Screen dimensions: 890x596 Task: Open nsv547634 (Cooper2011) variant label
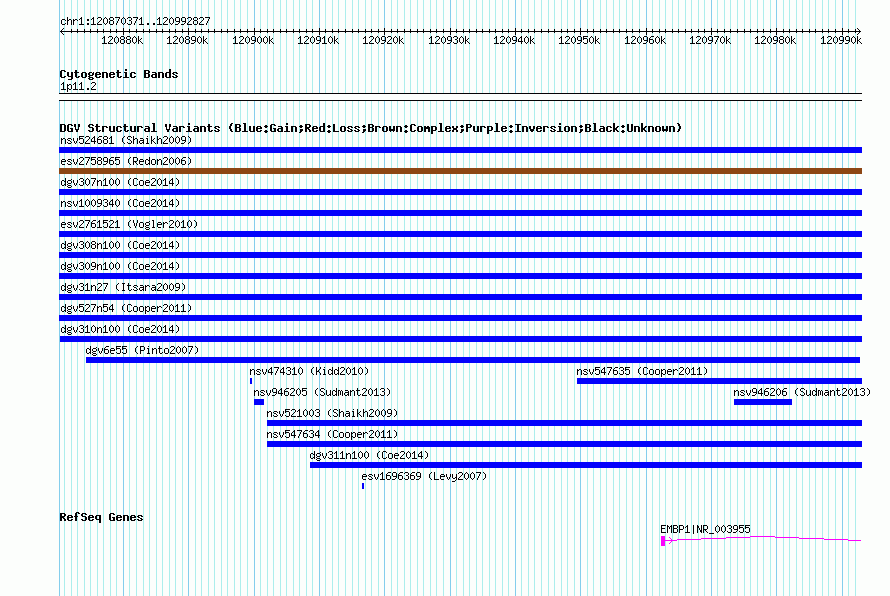332,434
